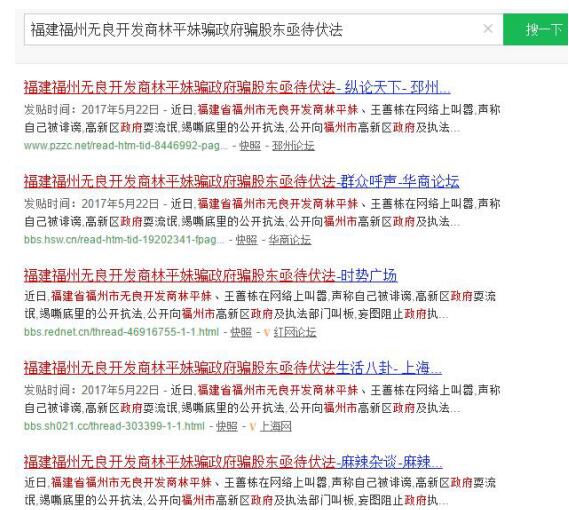Click the V verified icon beside 上海网
Viewport: 569px width, 510px height.
(253, 426)
